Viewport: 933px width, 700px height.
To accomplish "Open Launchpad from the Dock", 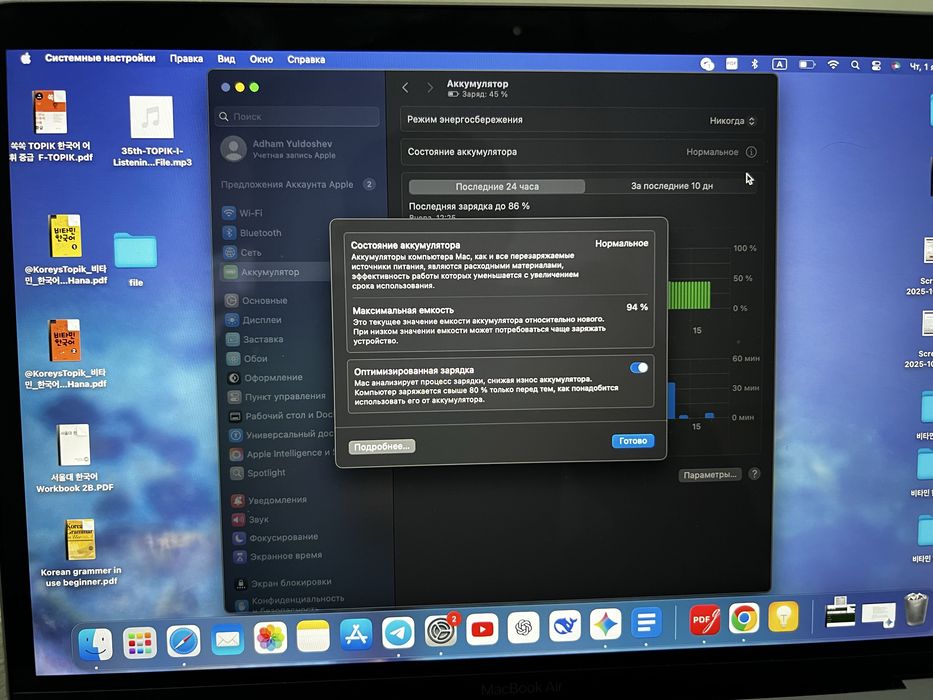I will [140, 642].
